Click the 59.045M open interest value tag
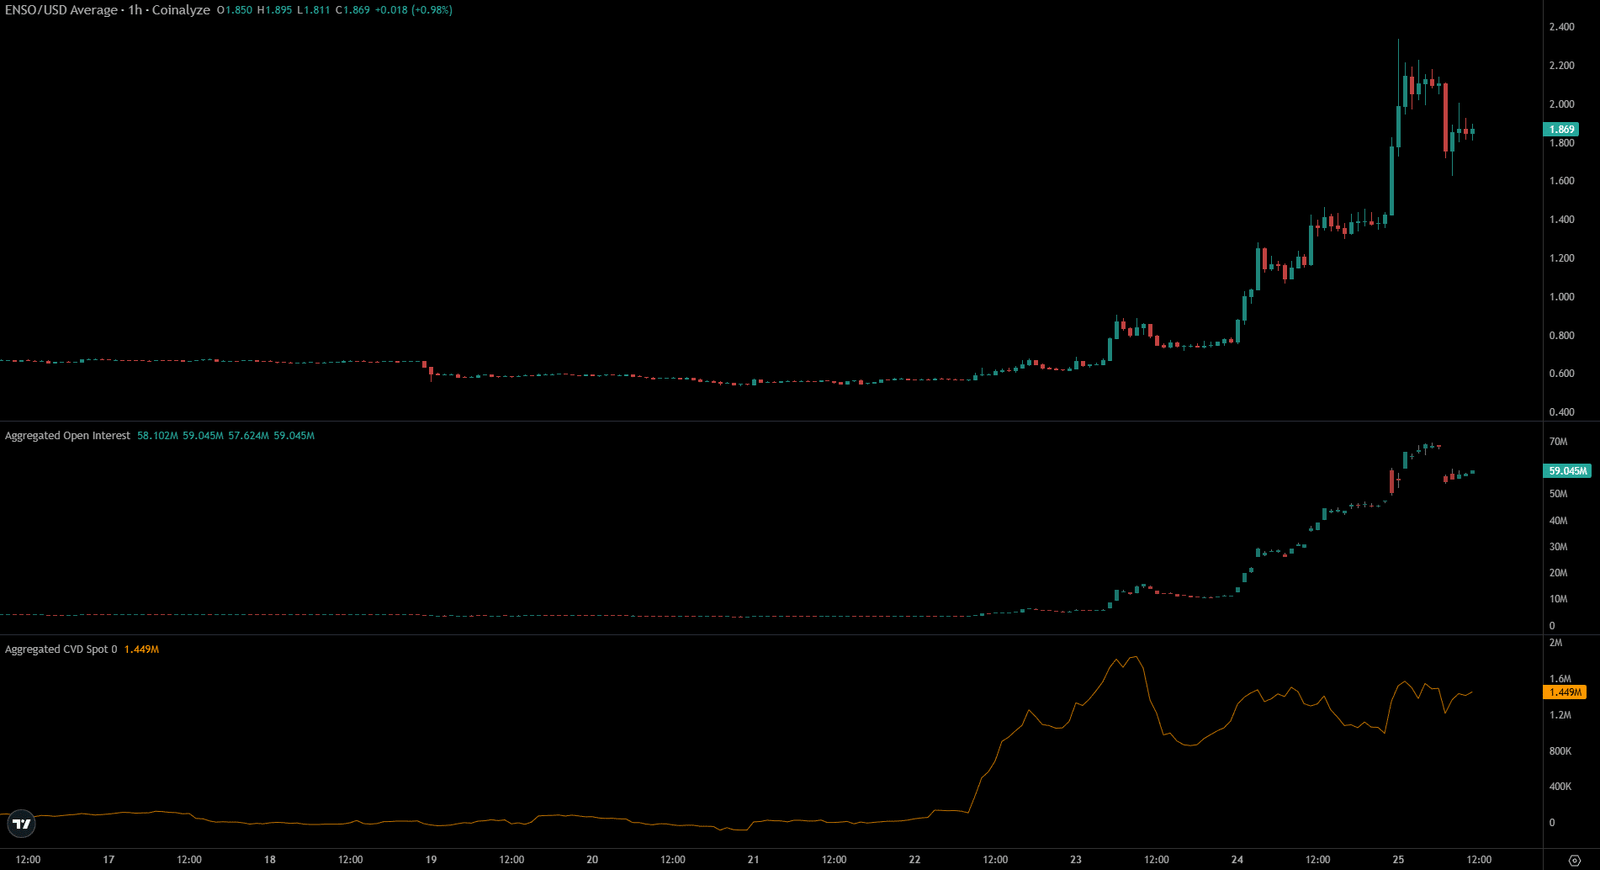The height and width of the screenshot is (870, 1600). [1566, 471]
